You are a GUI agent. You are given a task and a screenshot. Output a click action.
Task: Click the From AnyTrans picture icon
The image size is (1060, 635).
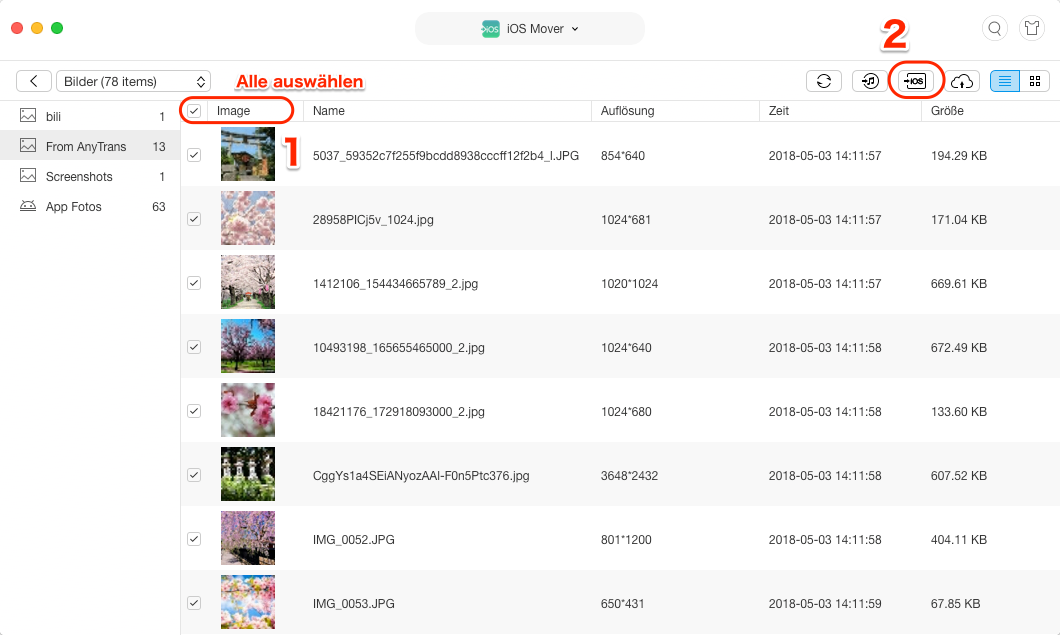coord(28,145)
